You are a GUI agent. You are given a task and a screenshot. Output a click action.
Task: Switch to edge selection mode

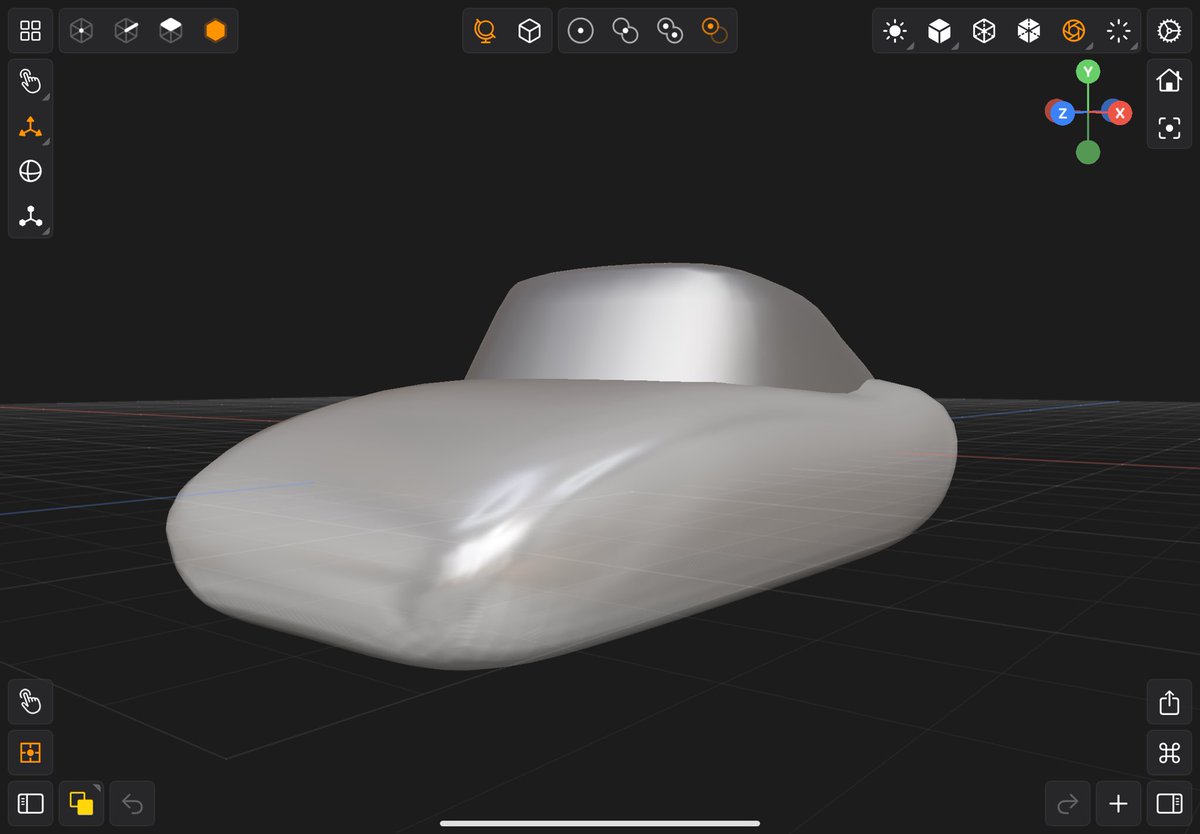tap(126, 31)
